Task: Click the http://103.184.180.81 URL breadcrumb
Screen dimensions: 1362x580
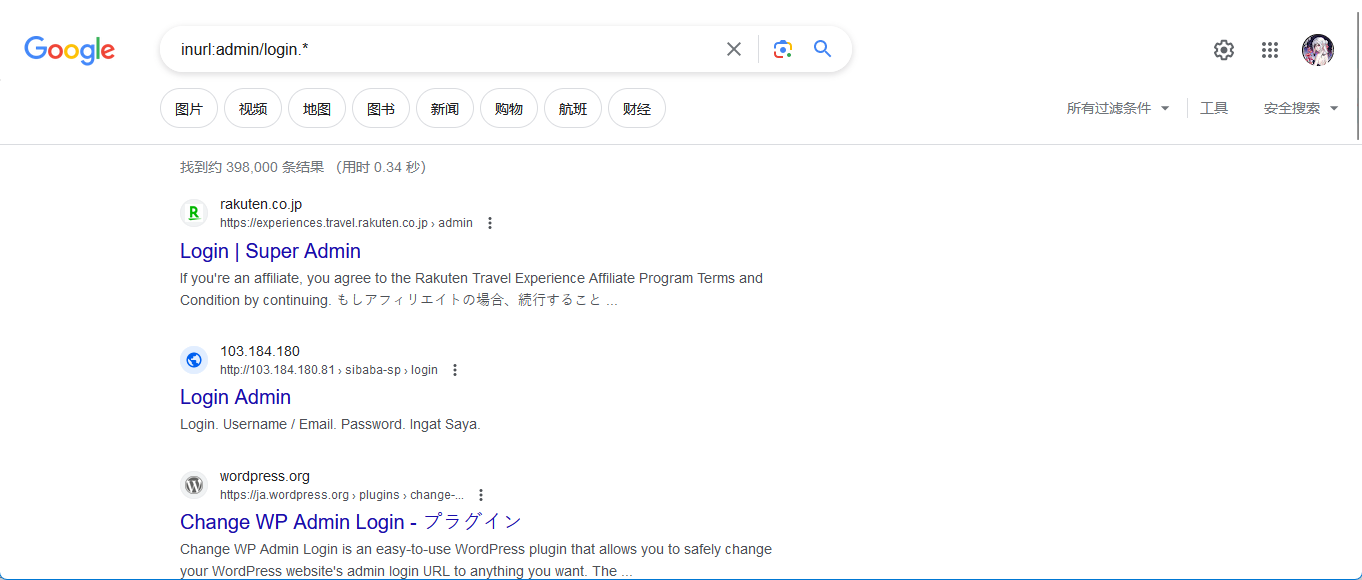Action: pyautogui.click(x=329, y=370)
